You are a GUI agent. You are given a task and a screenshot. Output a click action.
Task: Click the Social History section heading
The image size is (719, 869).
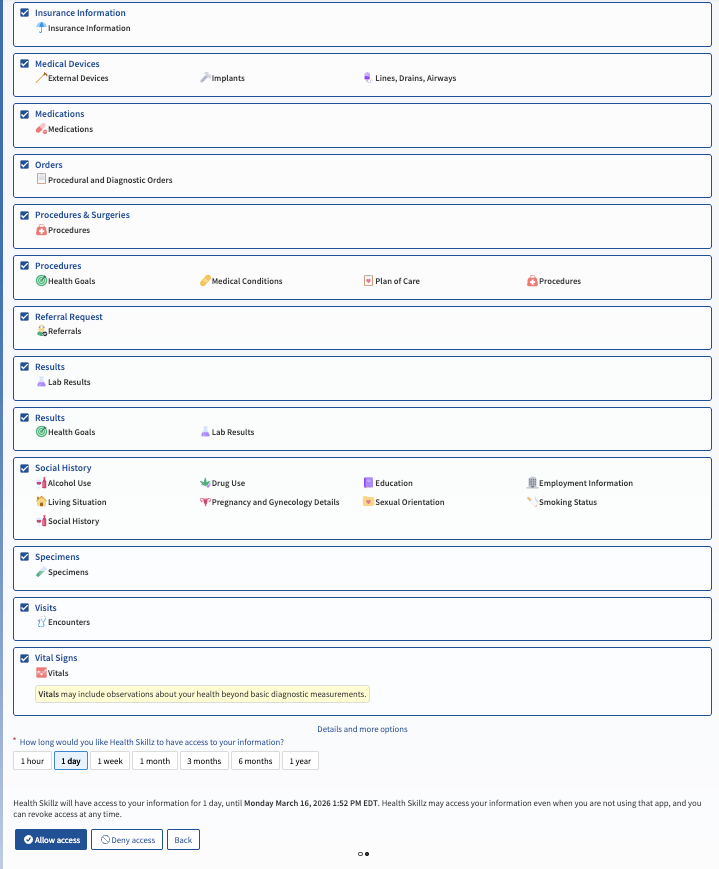[63, 468]
